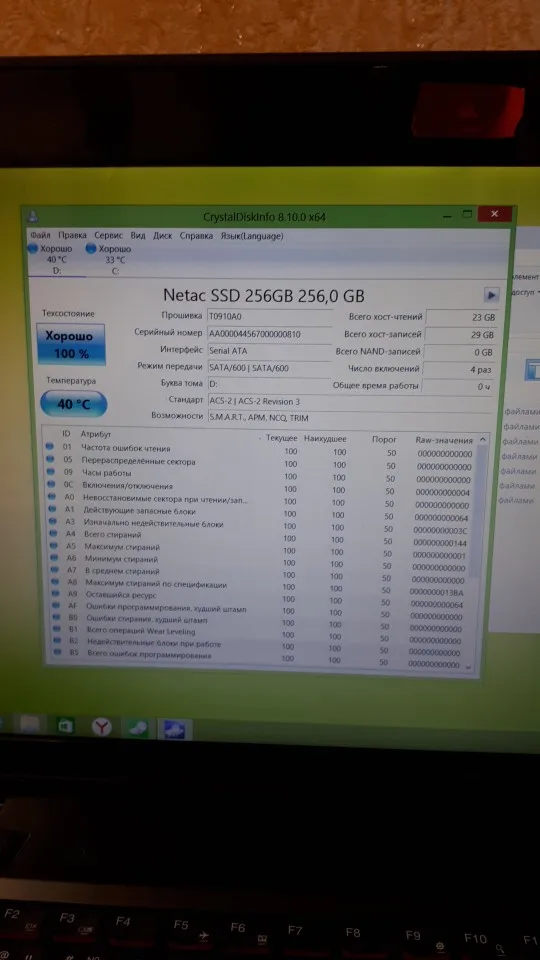Click the blue status dot of attribute A9
540x960 pixels.
pyautogui.click(x=56, y=594)
